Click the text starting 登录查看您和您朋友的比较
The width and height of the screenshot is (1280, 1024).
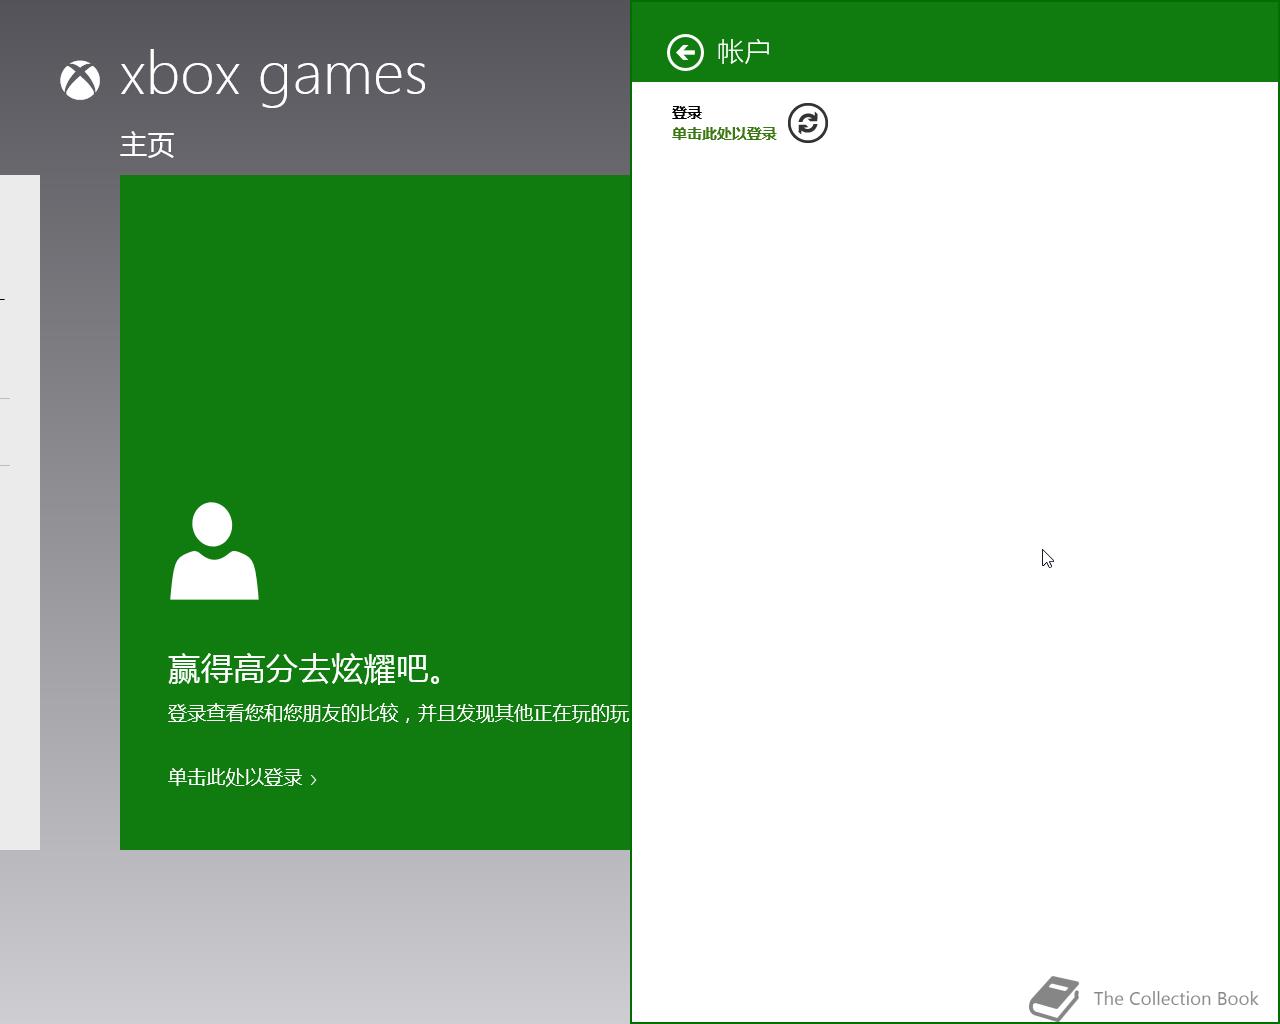(398, 713)
